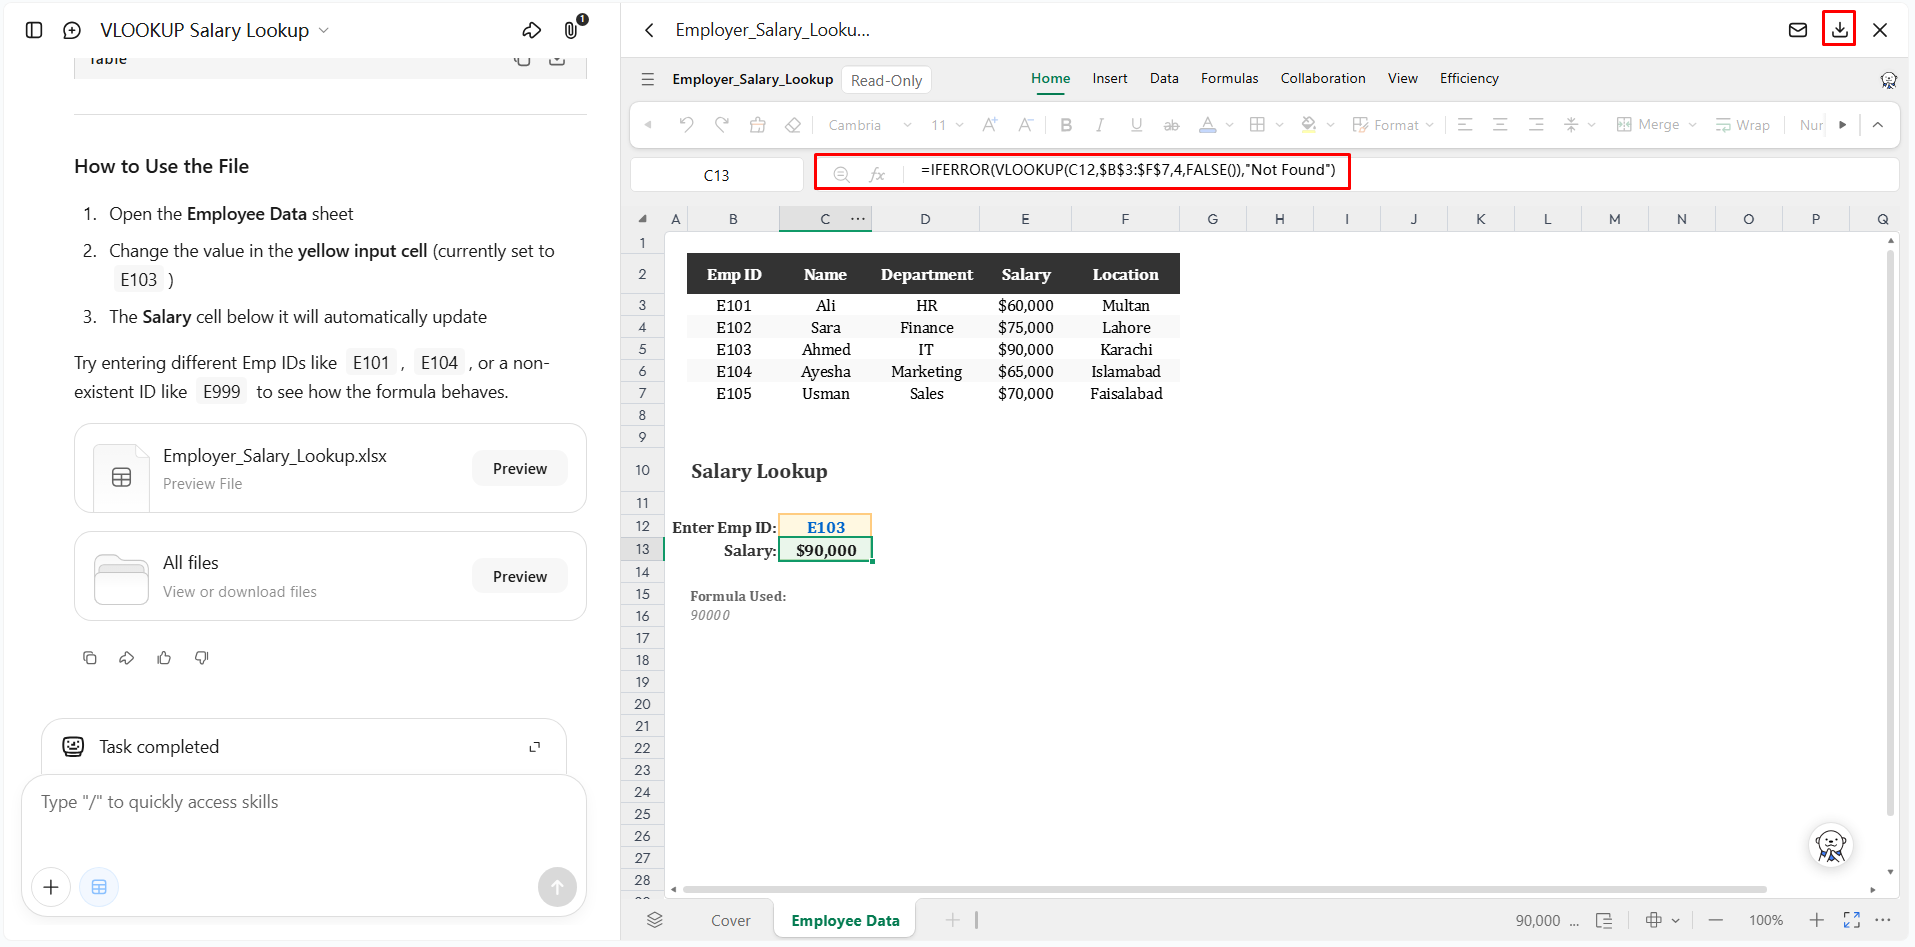Decrease the font size
Image resolution: width=1915 pixels, height=947 pixels.
pos(1025,125)
